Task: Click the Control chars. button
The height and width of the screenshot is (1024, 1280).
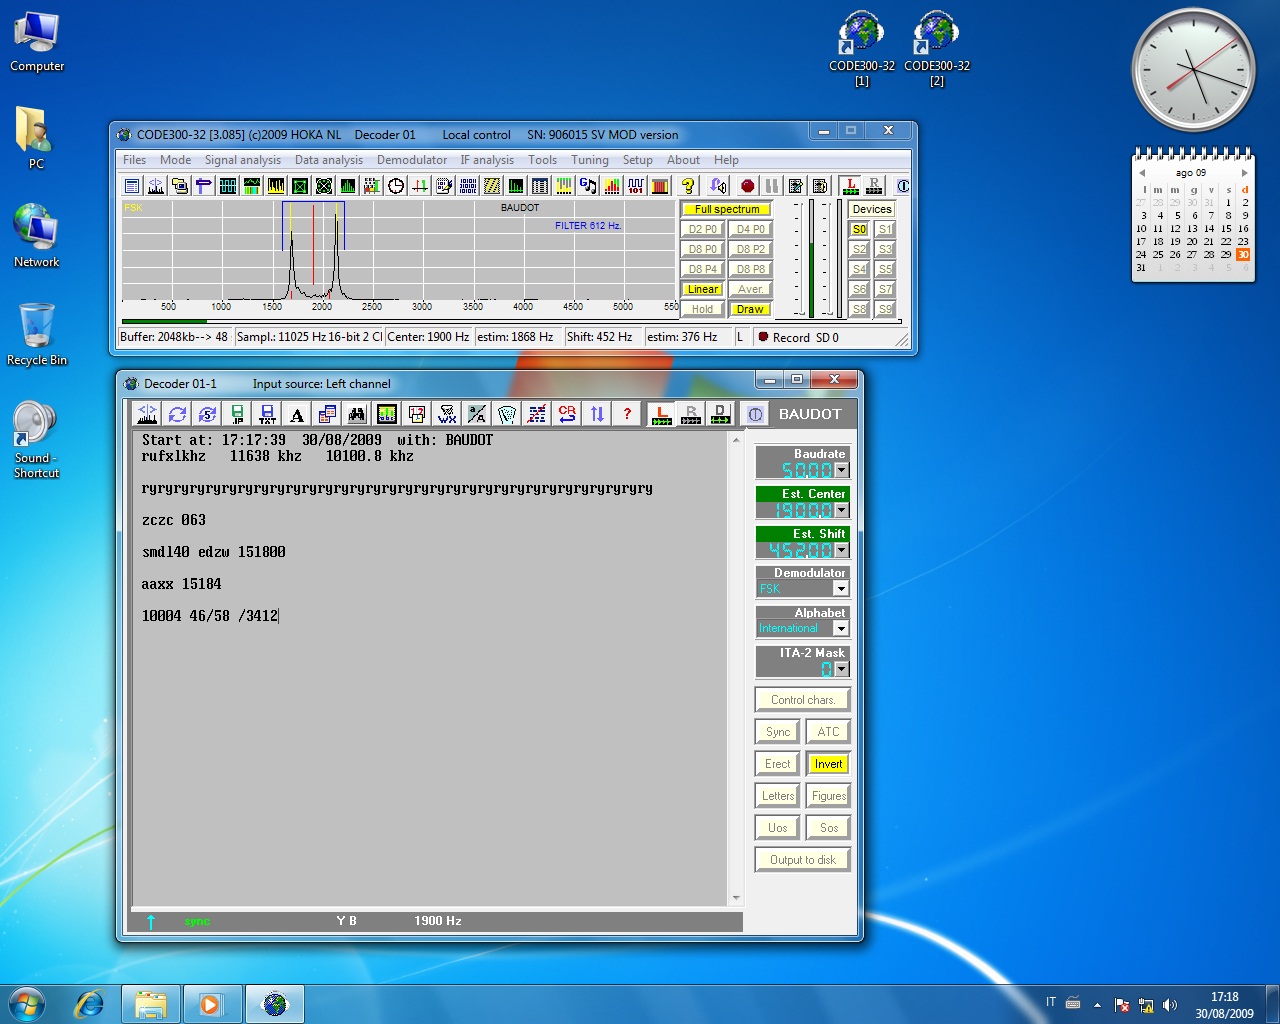Action: tap(803, 700)
